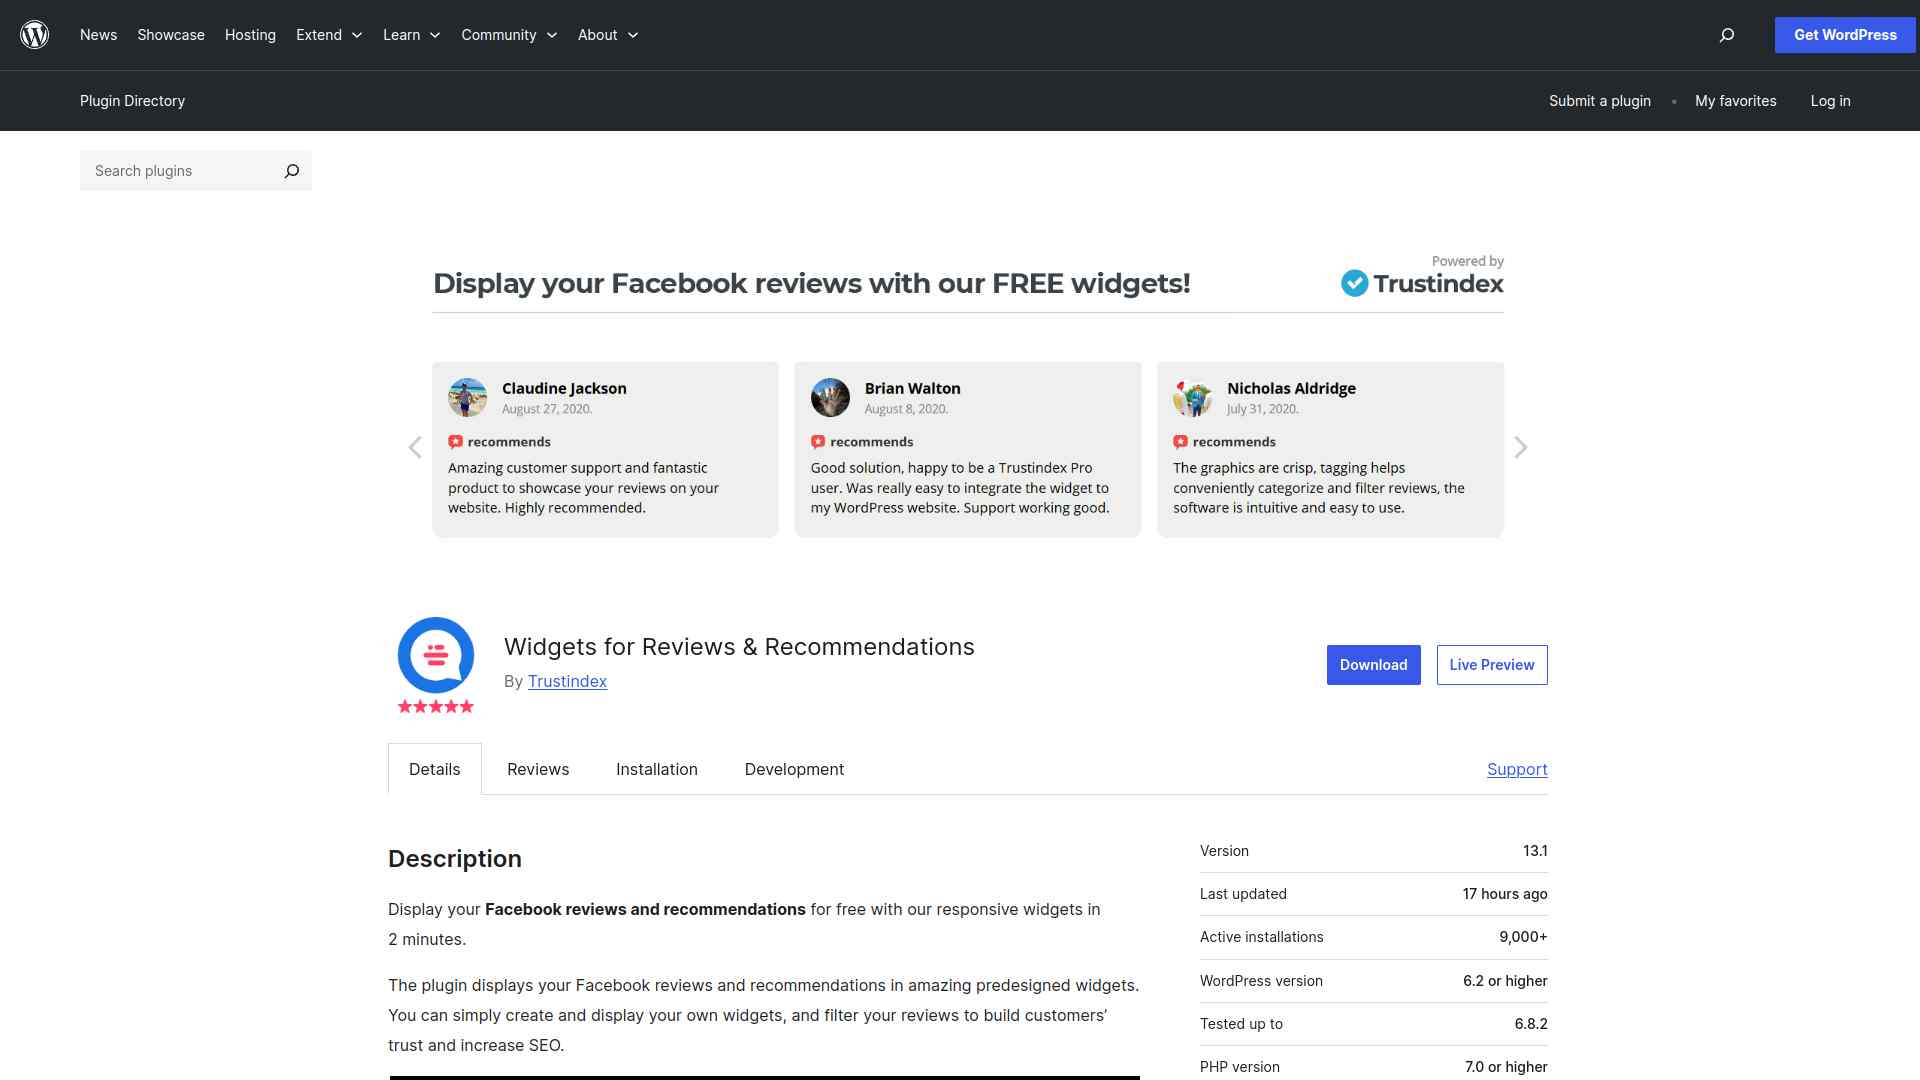Open My favorites
Viewport: 1920px width, 1080px height.
click(1736, 101)
